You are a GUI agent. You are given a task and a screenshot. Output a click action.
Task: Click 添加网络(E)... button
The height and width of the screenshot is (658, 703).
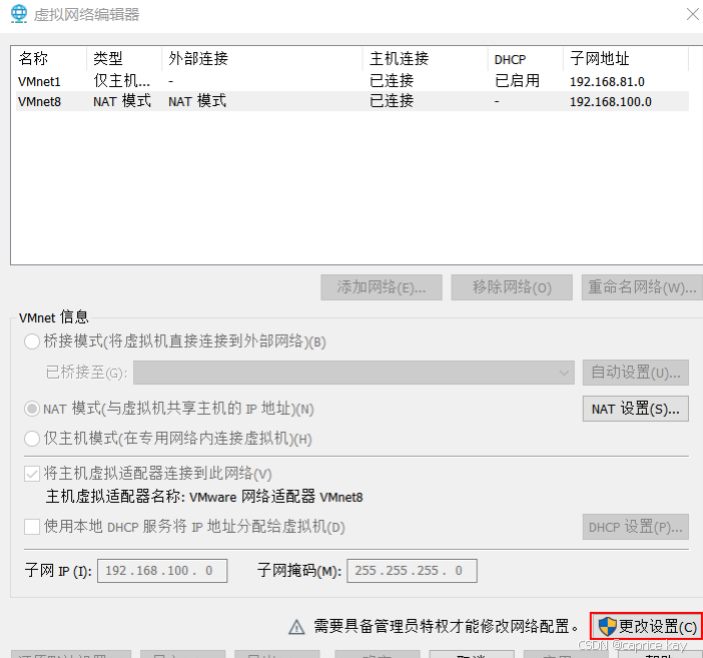tap(382, 287)
